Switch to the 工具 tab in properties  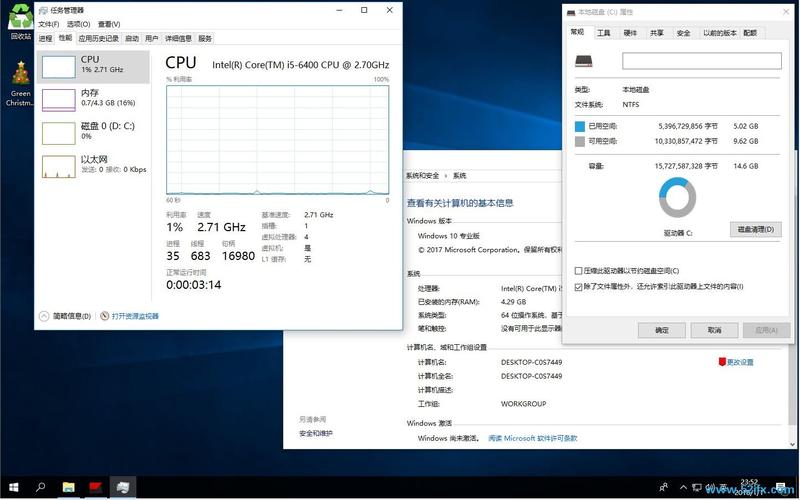tap(604, 33)
